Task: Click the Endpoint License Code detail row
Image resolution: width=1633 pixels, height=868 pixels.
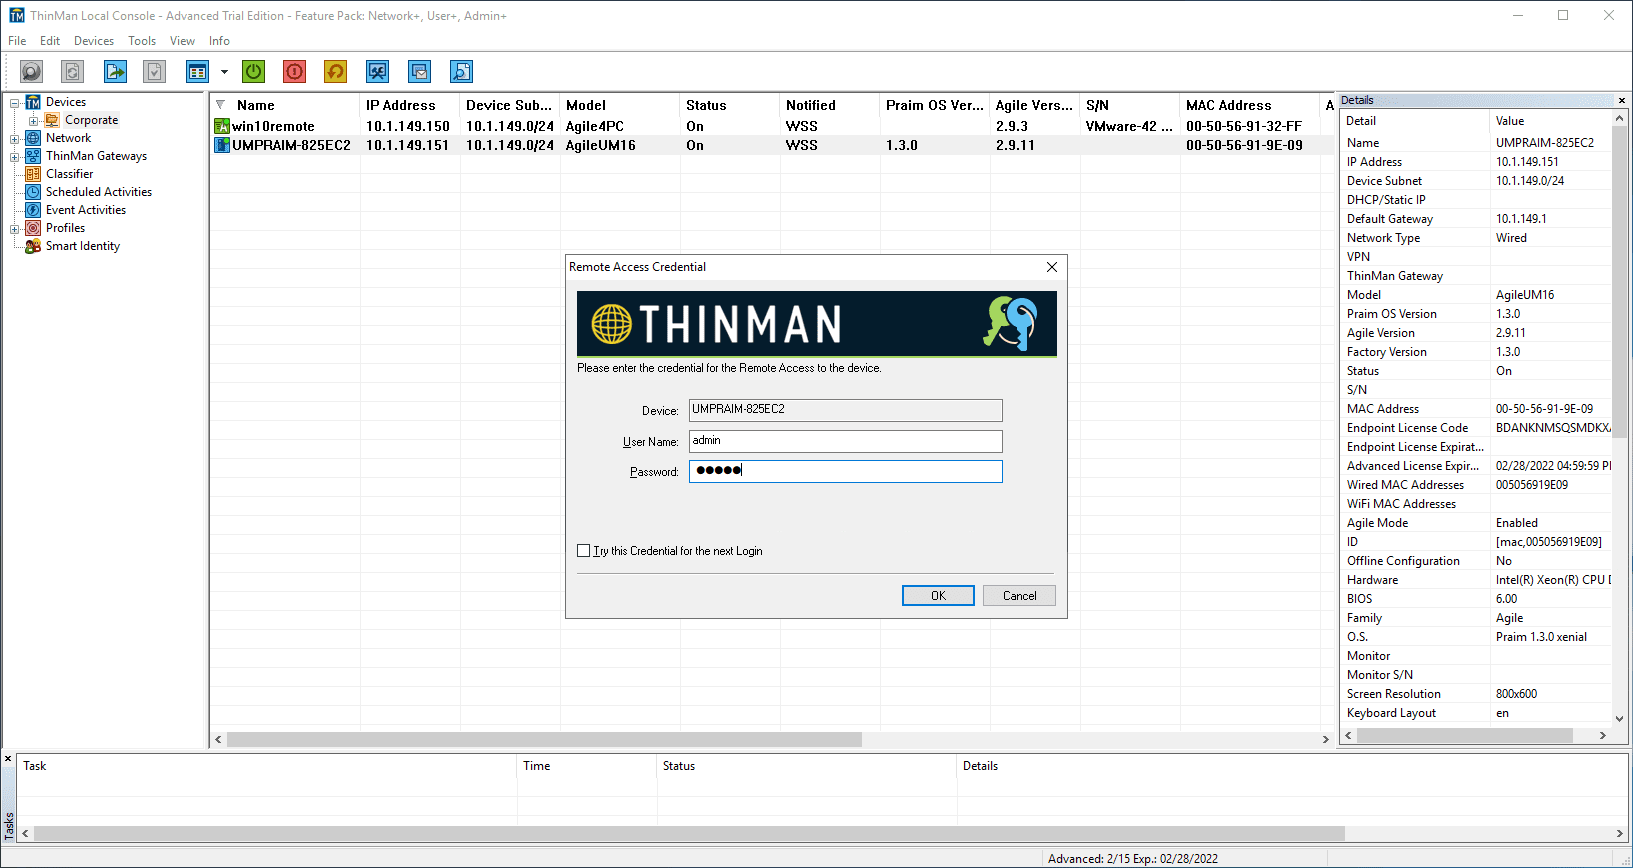Action: 1476,428
